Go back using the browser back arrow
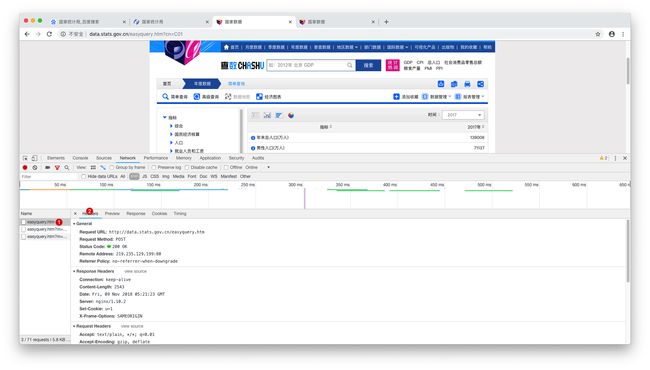The height and width of the screenshot is (370, 650). pos(27,34)
